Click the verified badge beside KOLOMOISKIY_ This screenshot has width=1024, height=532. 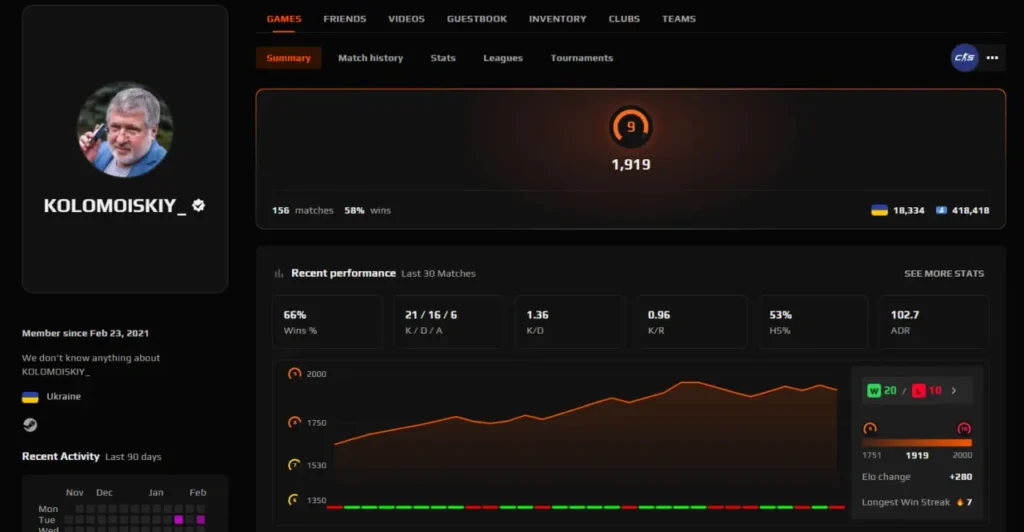tap(199, 205)
